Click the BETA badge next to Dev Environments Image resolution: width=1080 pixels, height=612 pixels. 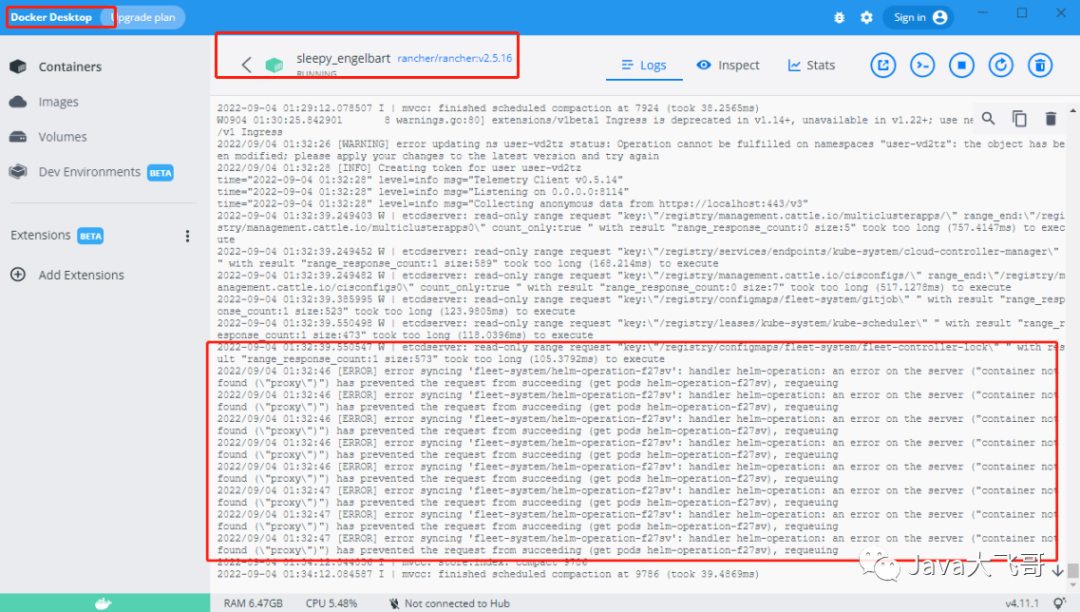(x=160, y=173)
